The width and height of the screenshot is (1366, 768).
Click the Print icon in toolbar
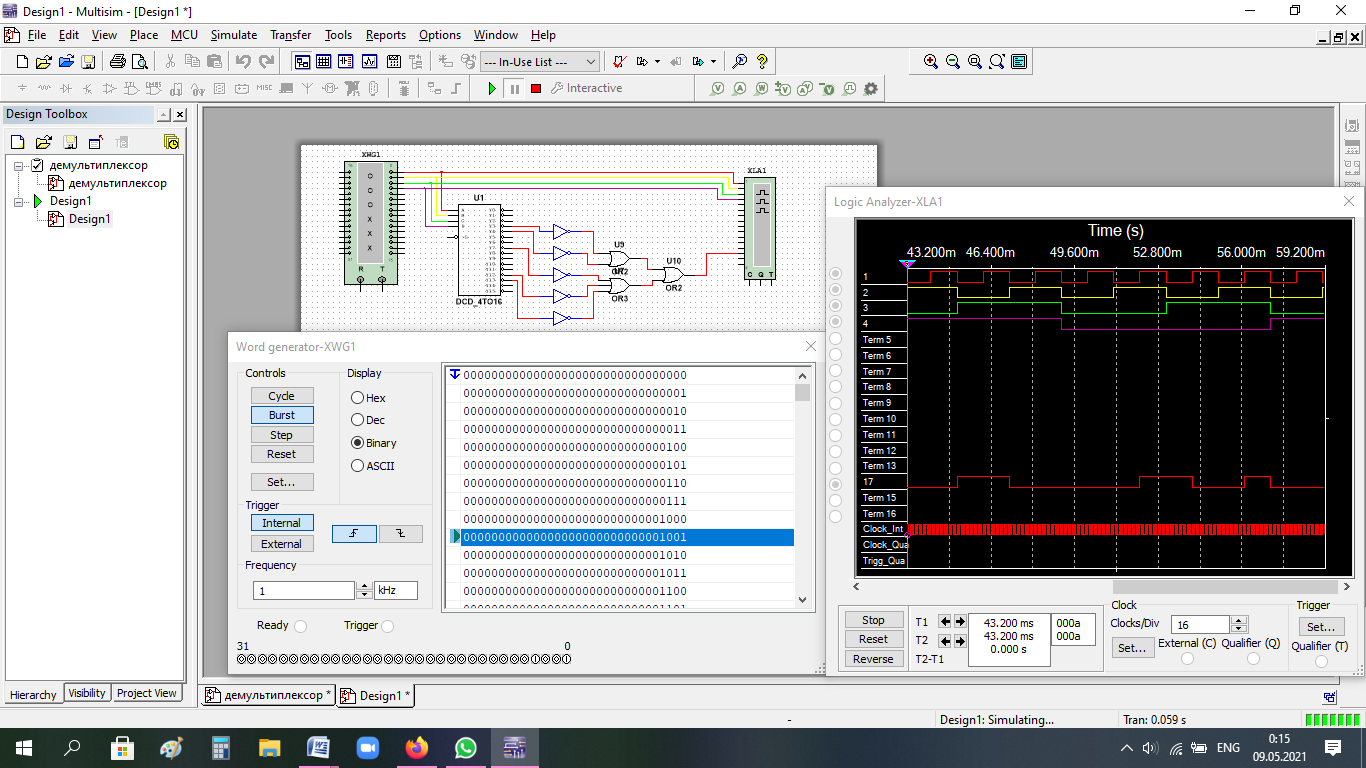click(118, 61)
